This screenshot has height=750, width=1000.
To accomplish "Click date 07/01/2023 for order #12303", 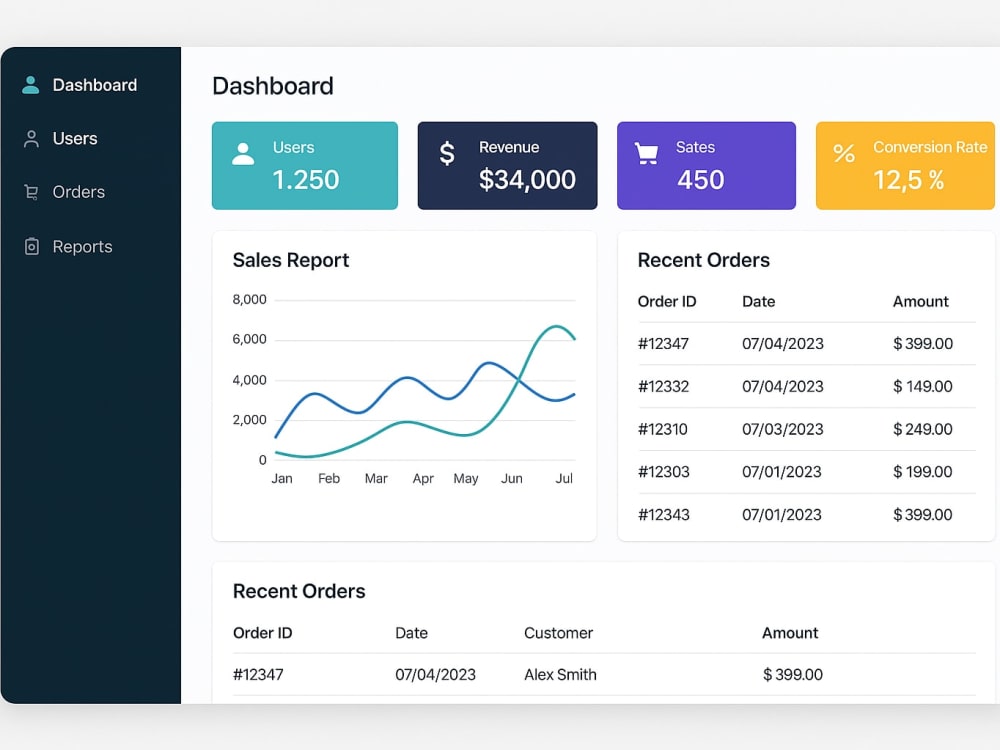I will click(781, 472).
